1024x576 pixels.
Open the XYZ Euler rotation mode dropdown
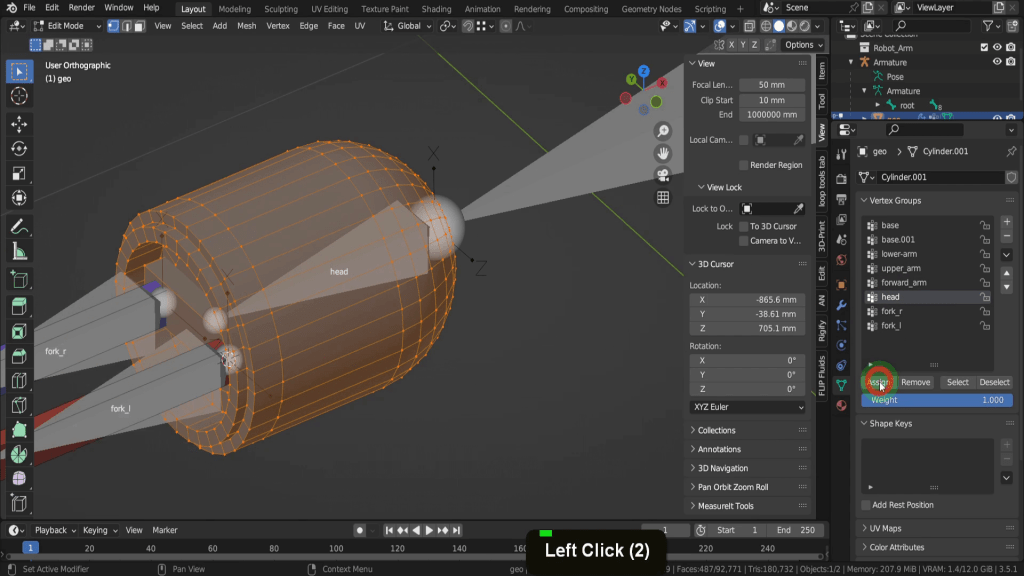[x=747, y=408]
